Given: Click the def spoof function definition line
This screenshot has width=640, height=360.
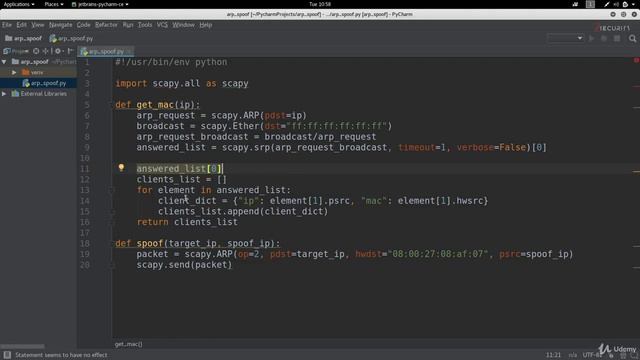Looking at the screenshot, I should point(198,243).
